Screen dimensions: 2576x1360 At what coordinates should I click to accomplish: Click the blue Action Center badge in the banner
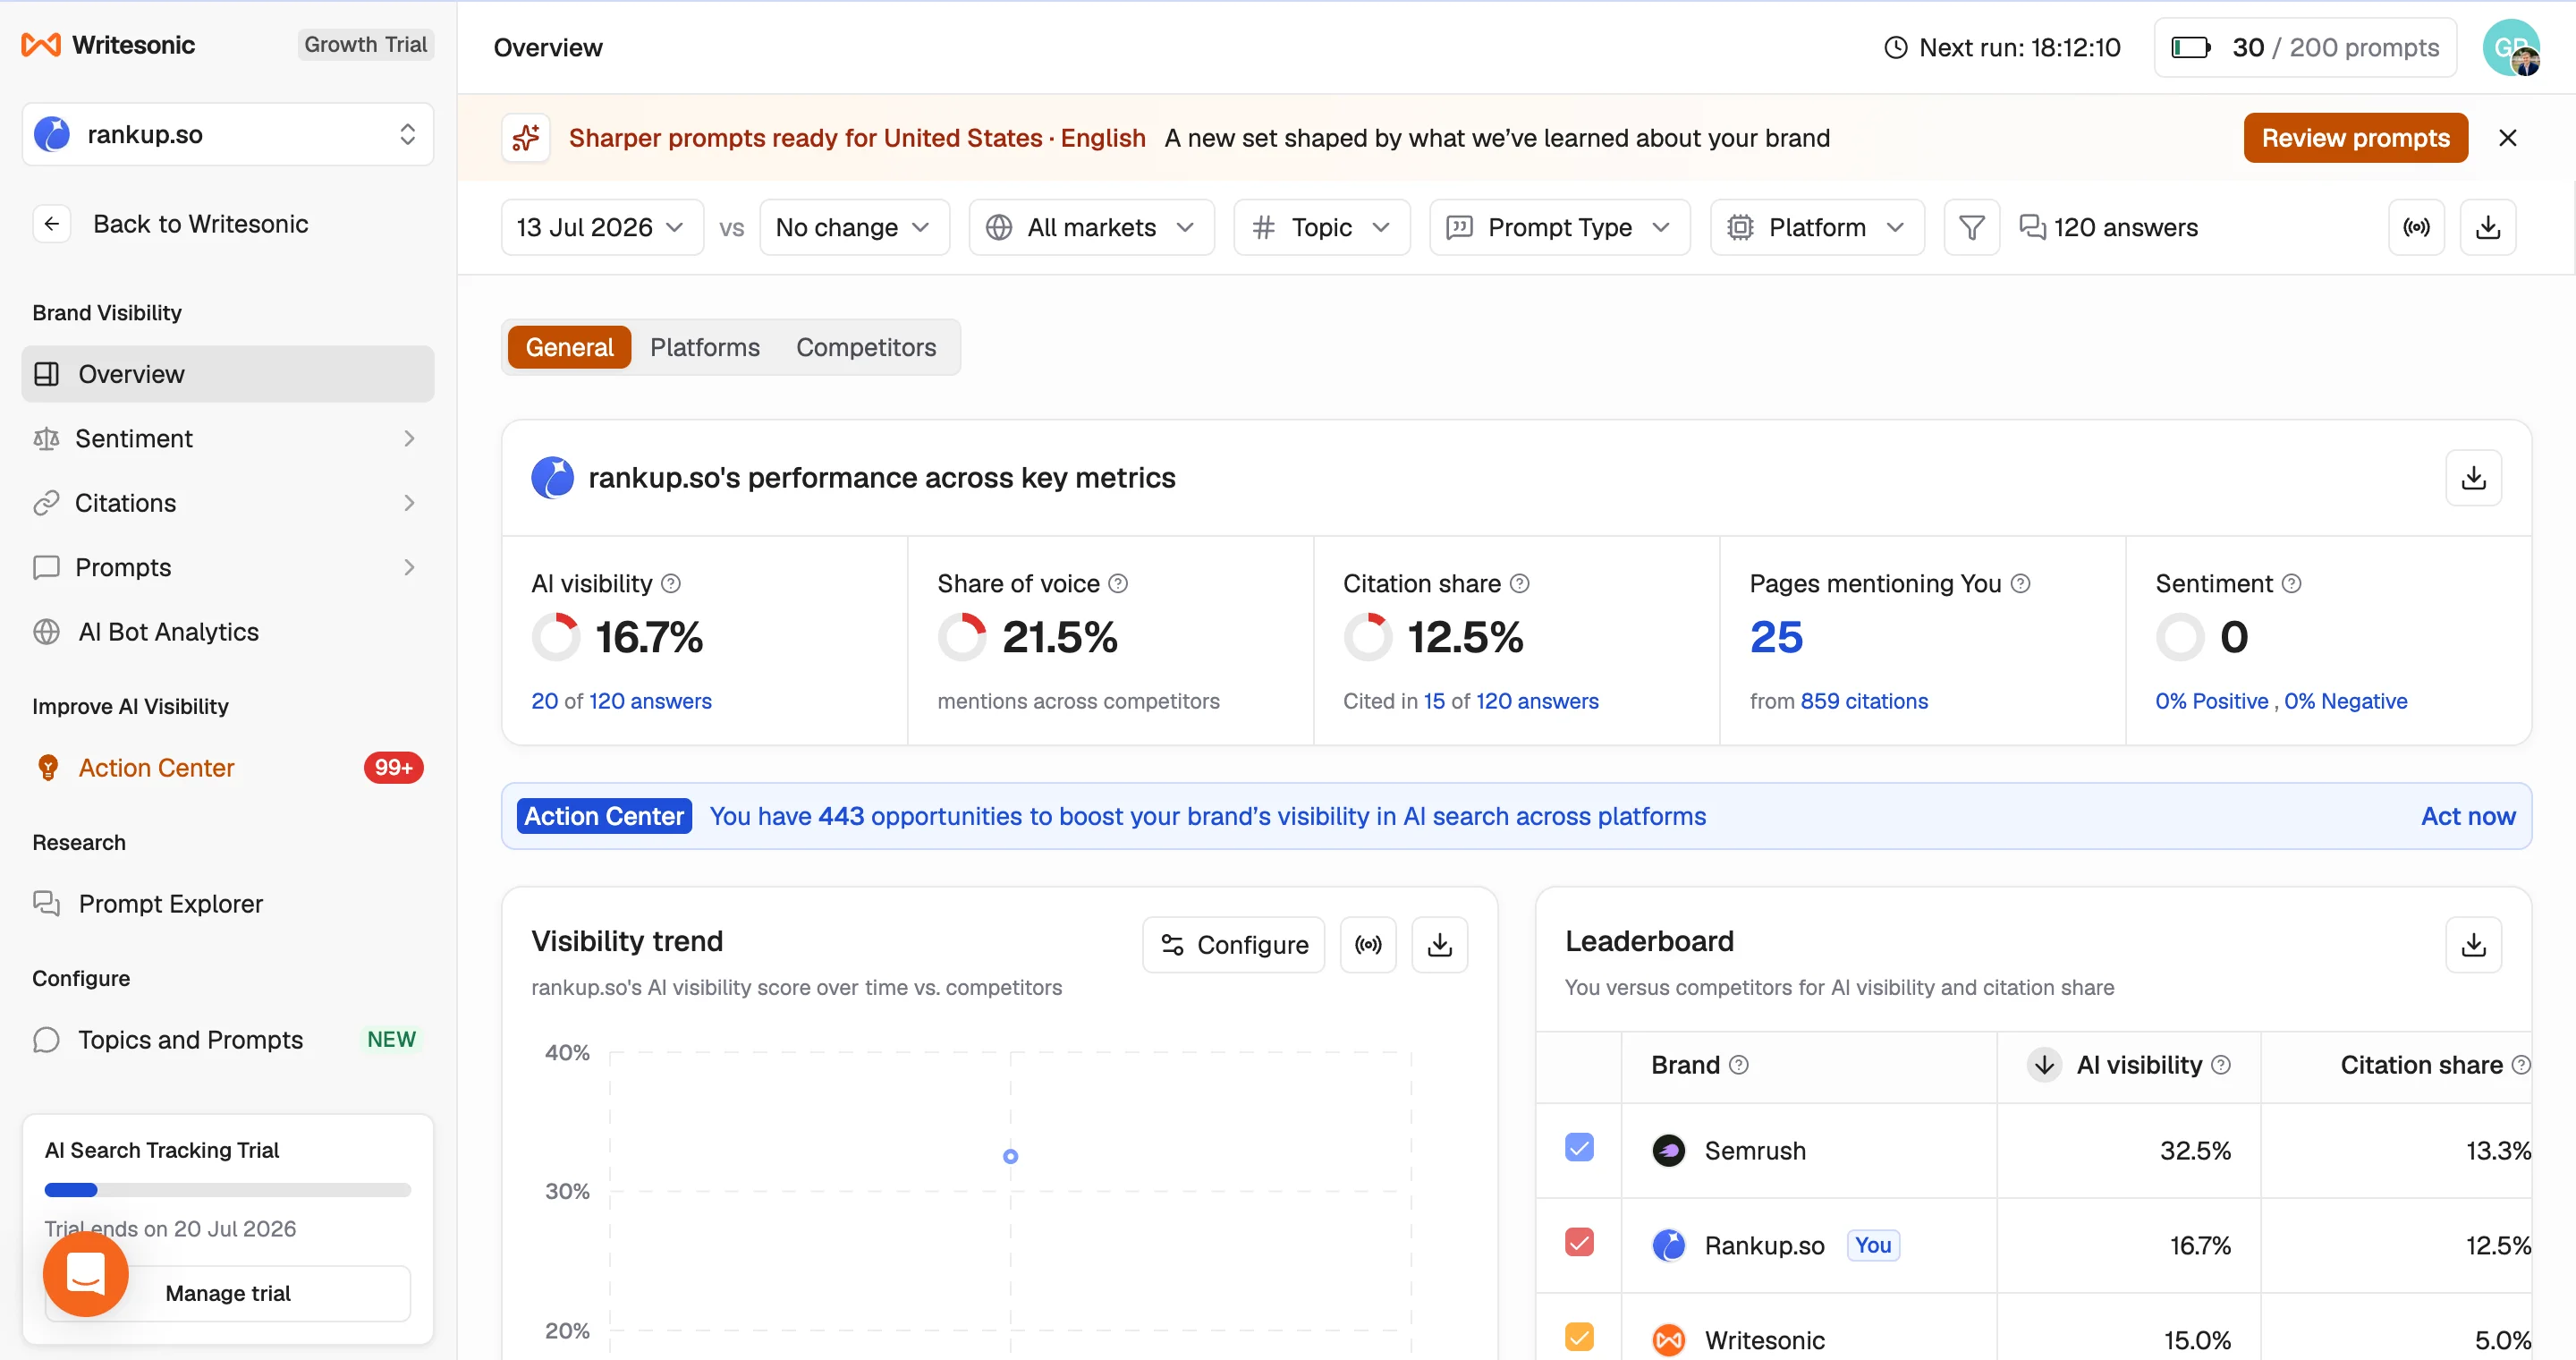[604, 817]
